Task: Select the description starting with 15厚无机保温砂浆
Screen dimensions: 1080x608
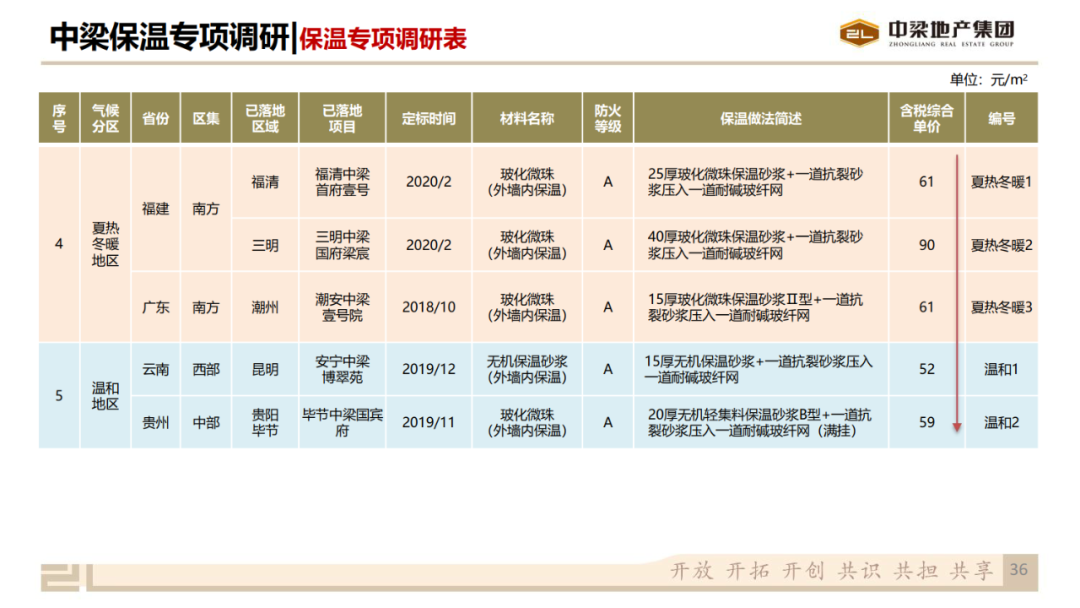Action: pos(761,369)
